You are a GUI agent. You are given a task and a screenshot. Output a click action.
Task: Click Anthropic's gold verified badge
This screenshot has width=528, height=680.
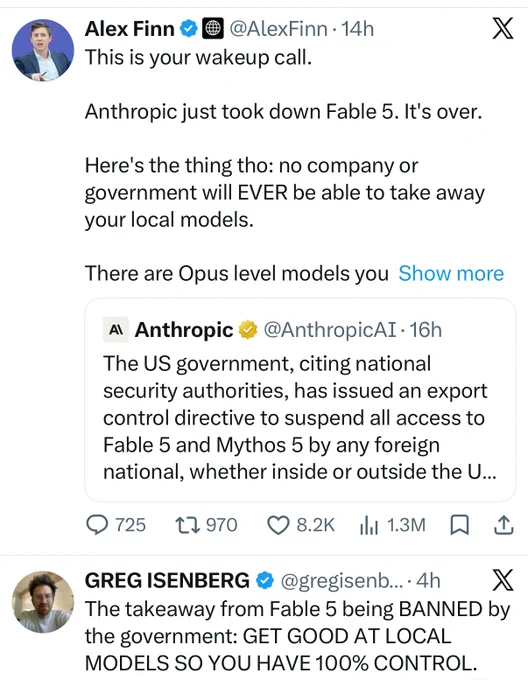(248, 330)
